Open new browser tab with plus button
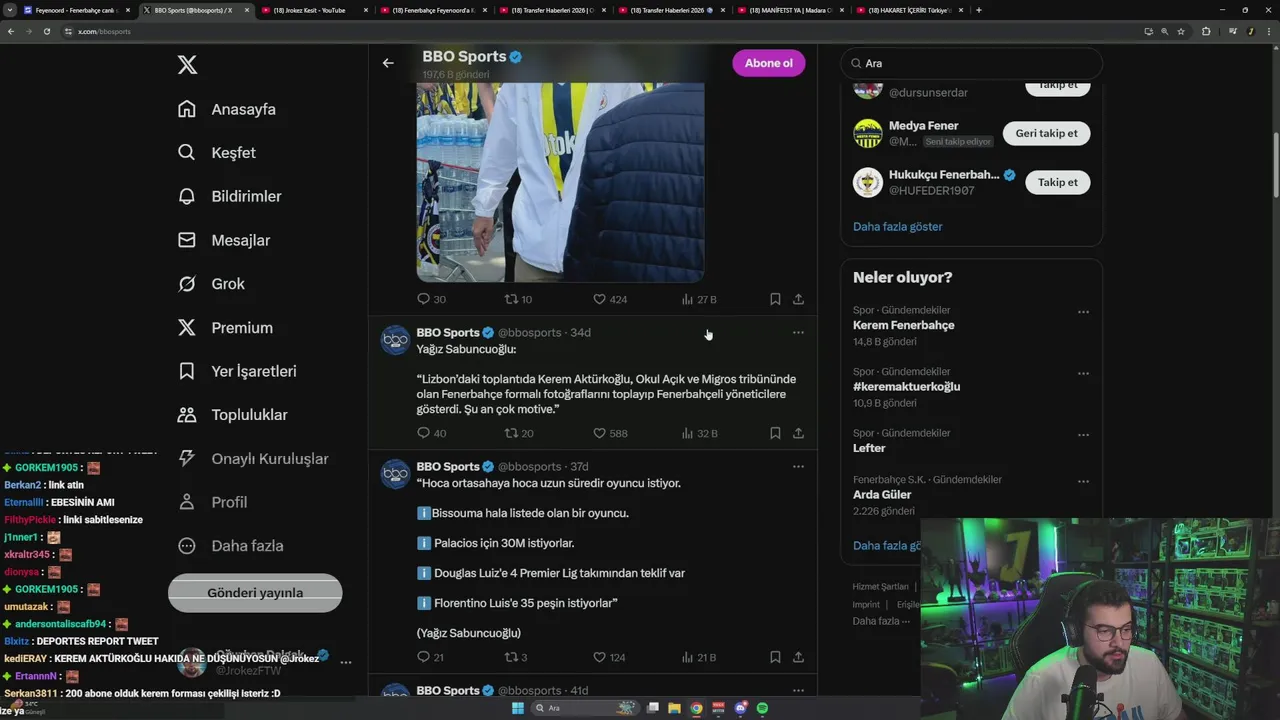This screenshot has height=720, width=1280. 979,10
